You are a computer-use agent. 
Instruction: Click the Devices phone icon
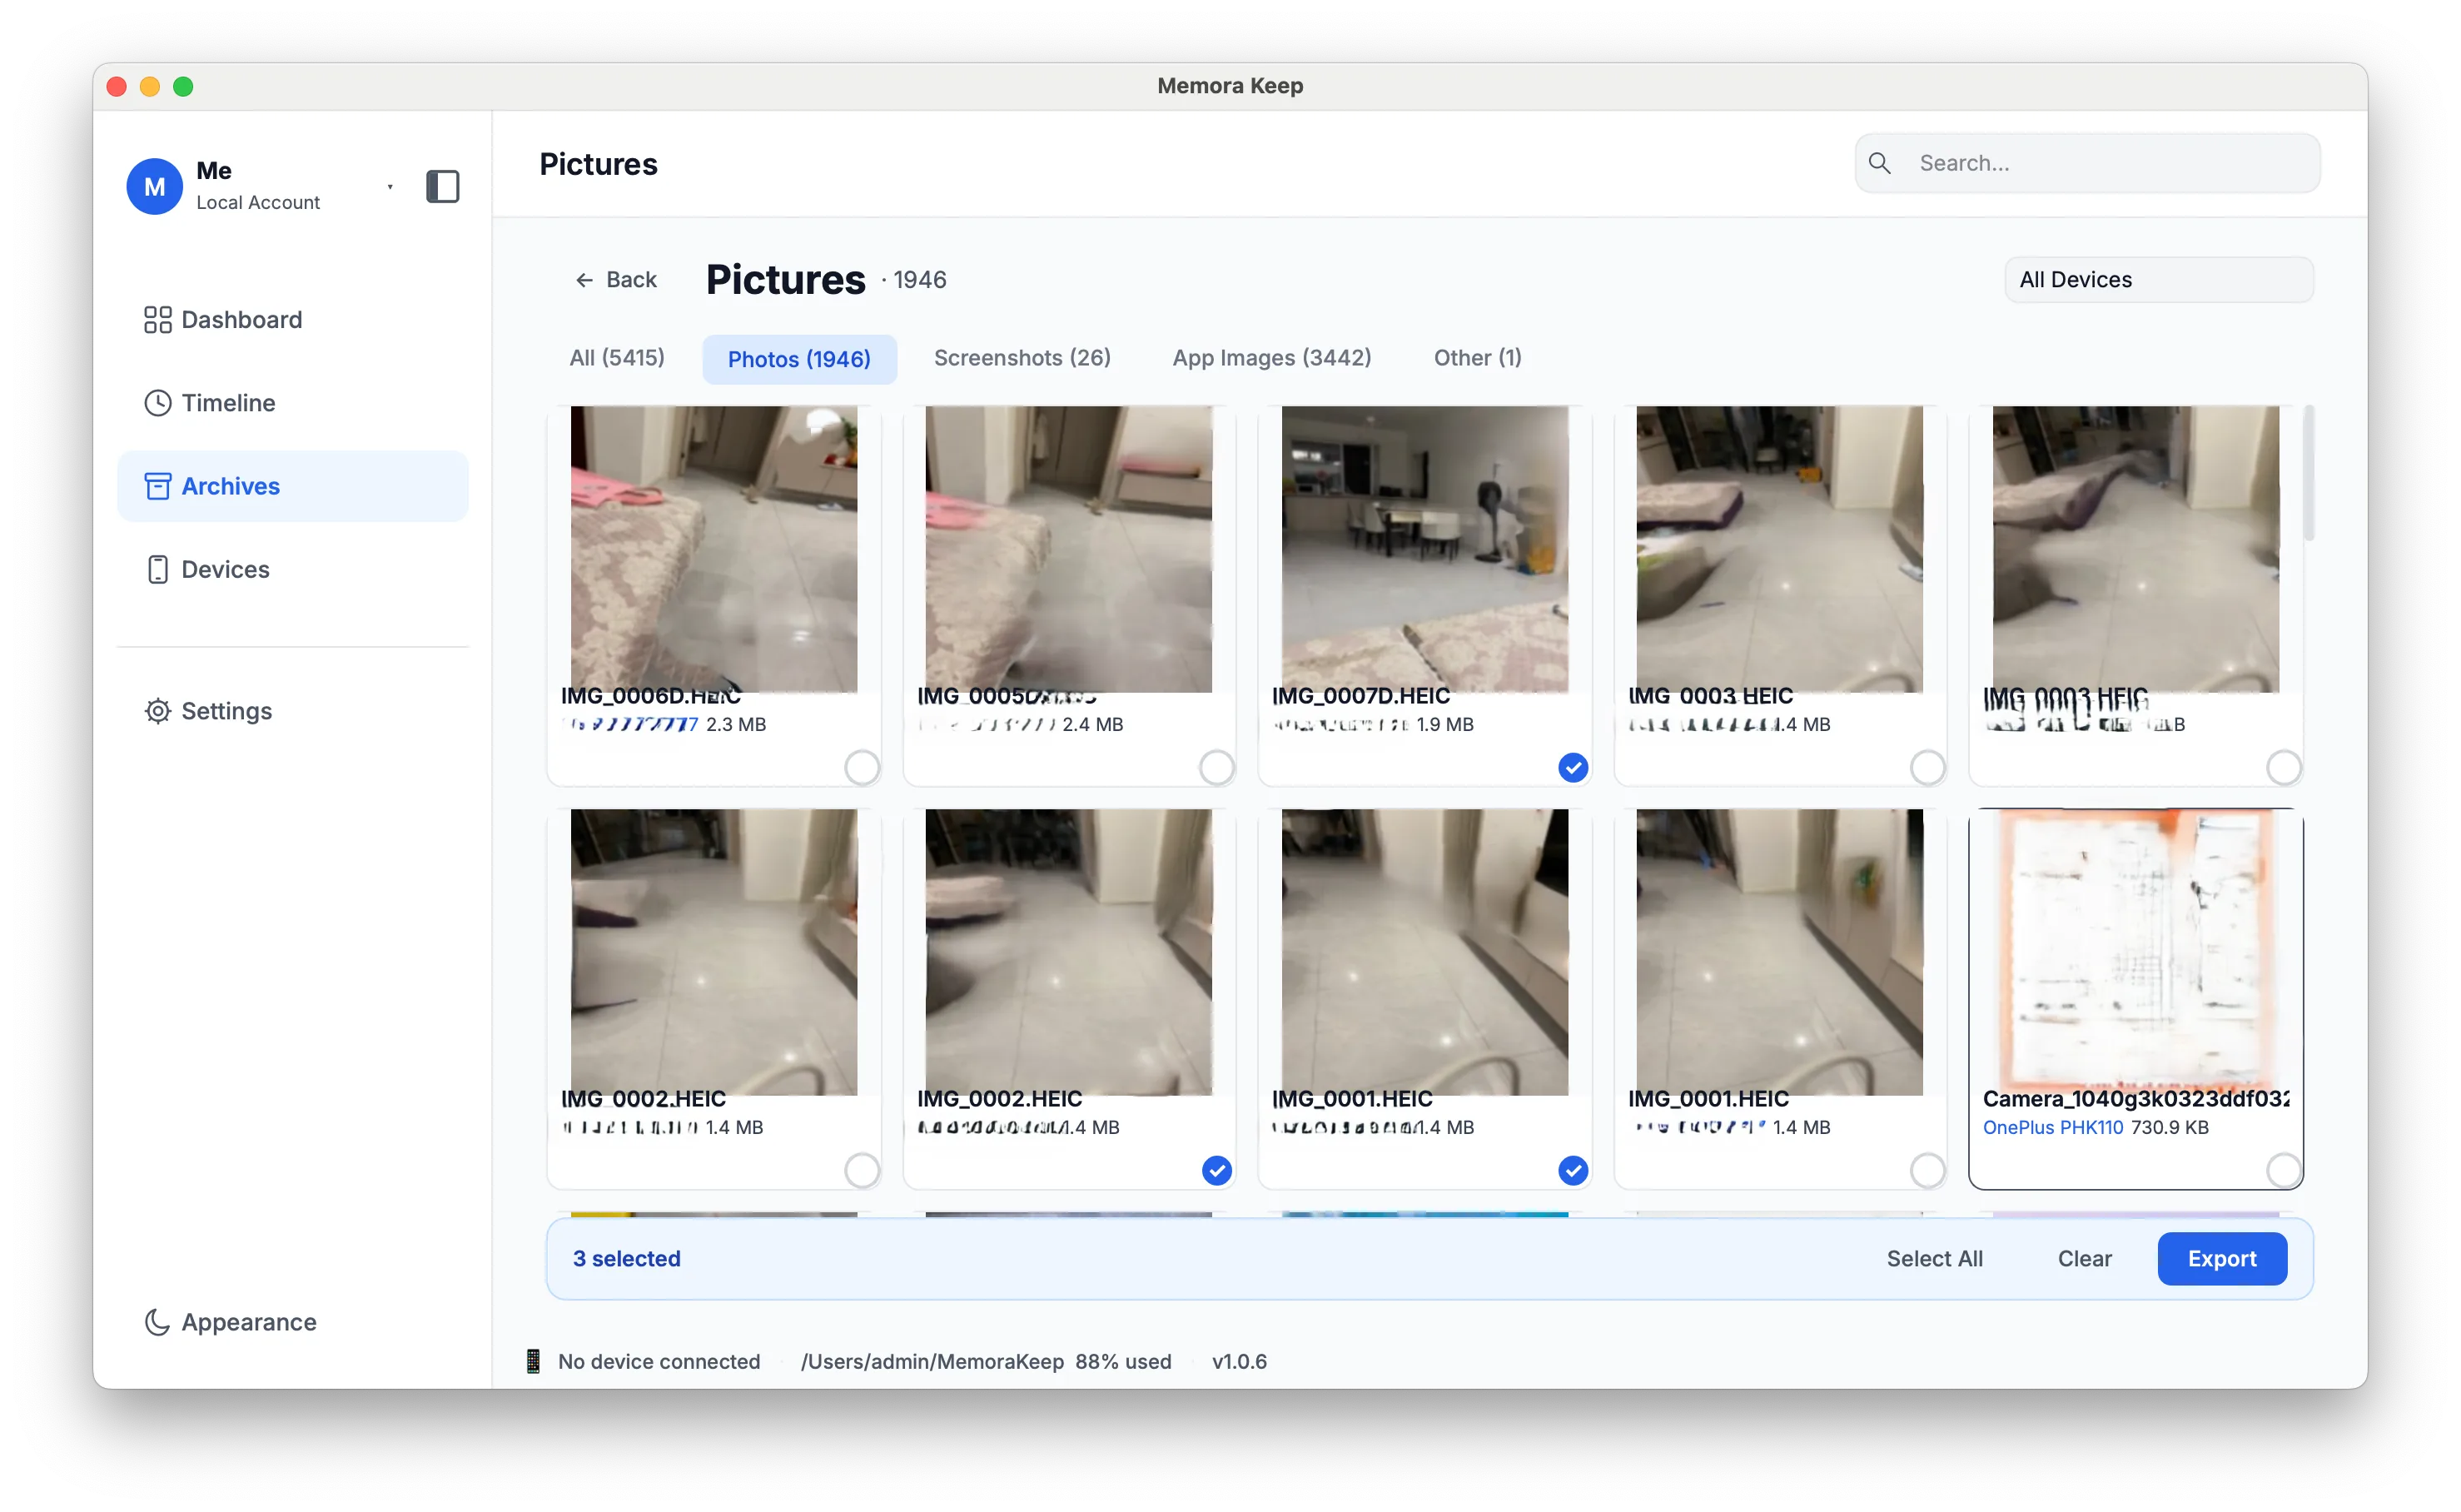pyautogui.click(x=157, y=569)
